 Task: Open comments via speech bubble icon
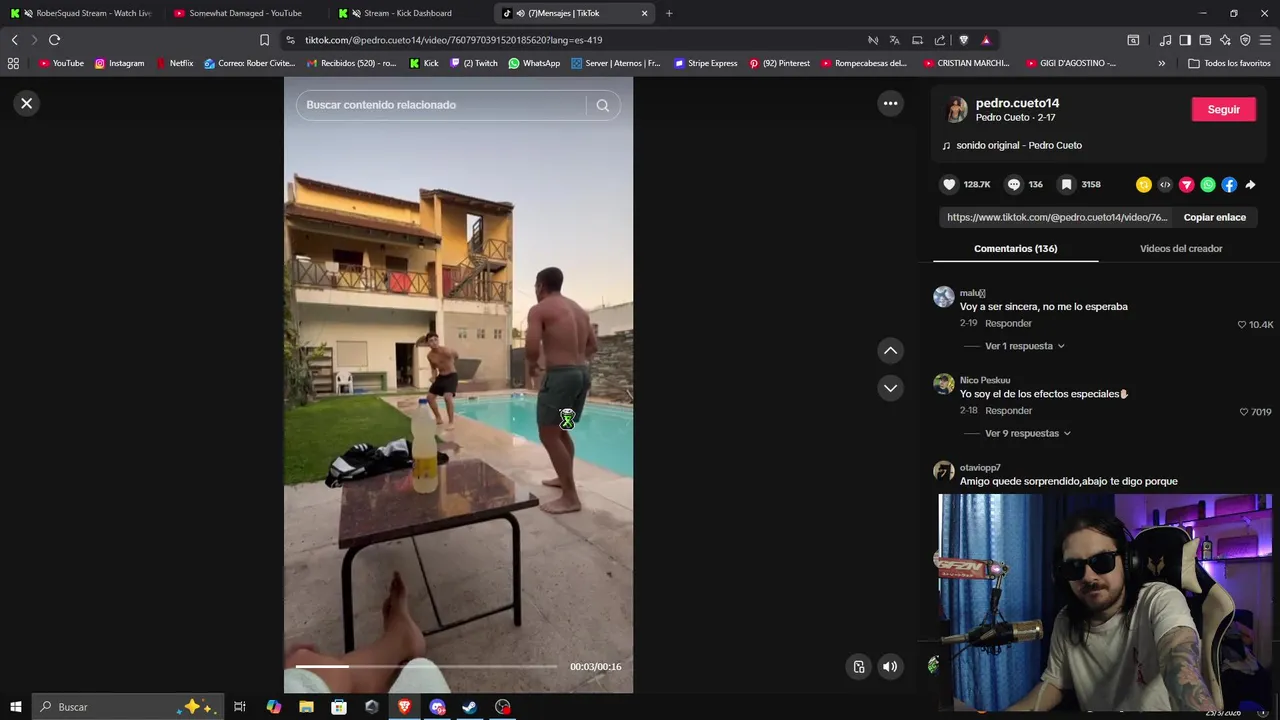(x=1014, y=184)
